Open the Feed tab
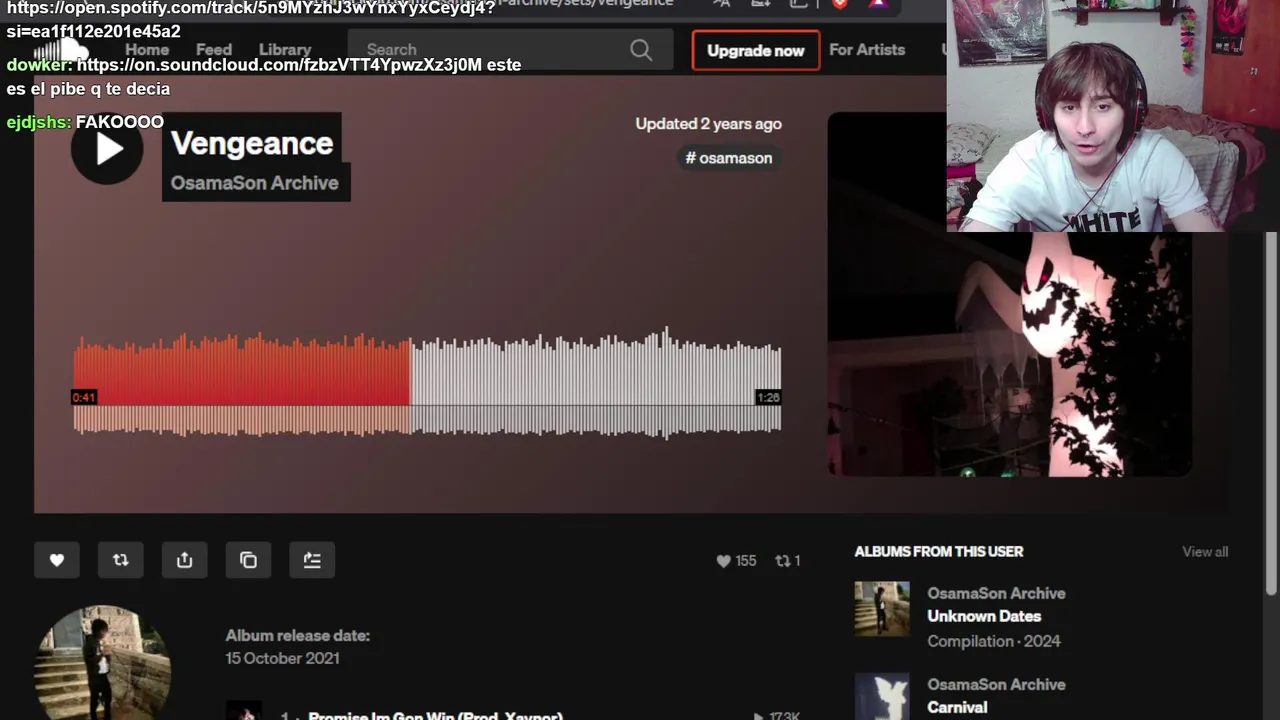The image size is (1280, 720). click(214, 50)
